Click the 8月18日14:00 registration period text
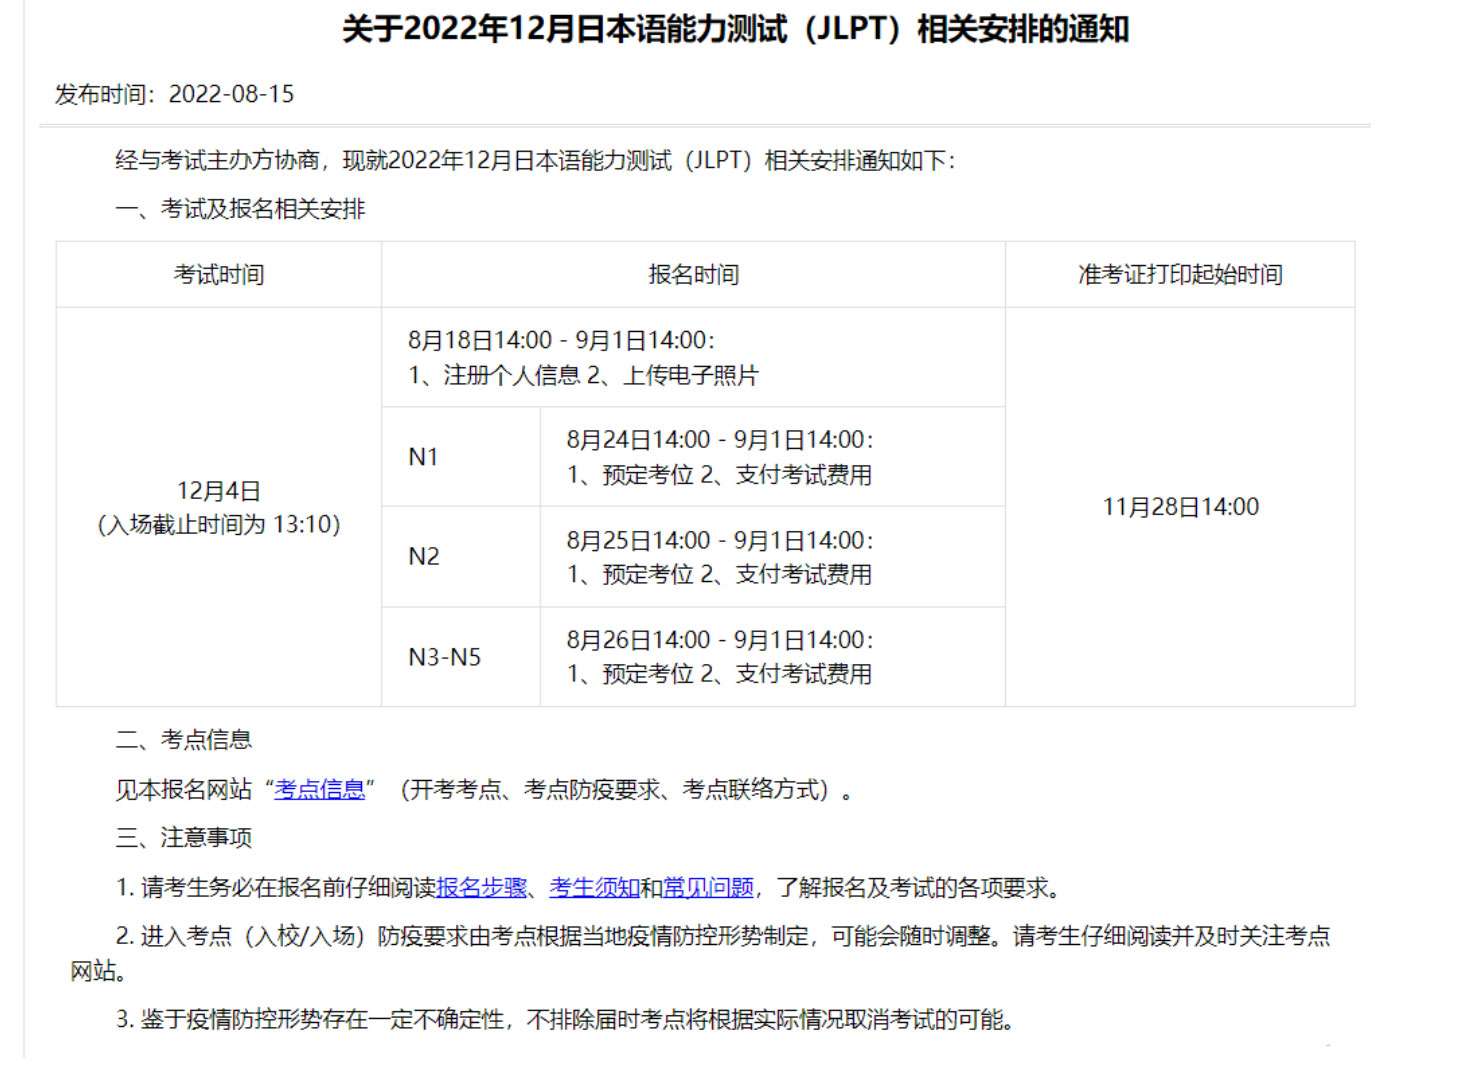Viewport: 1457px width, 1070px height. (x=561, y=340)
